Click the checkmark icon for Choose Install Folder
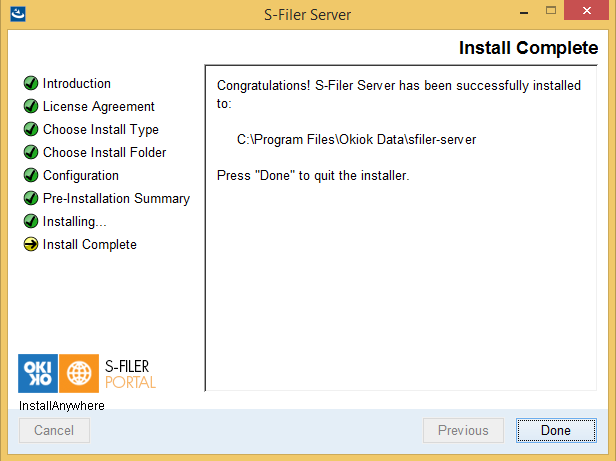Viewport: 616px width, 461px height. (31, 152)
